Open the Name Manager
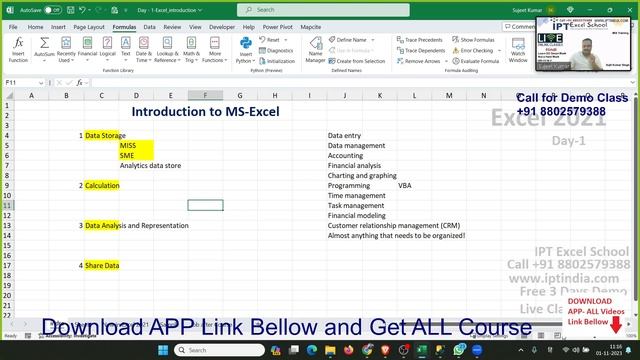 pos(315,49)
